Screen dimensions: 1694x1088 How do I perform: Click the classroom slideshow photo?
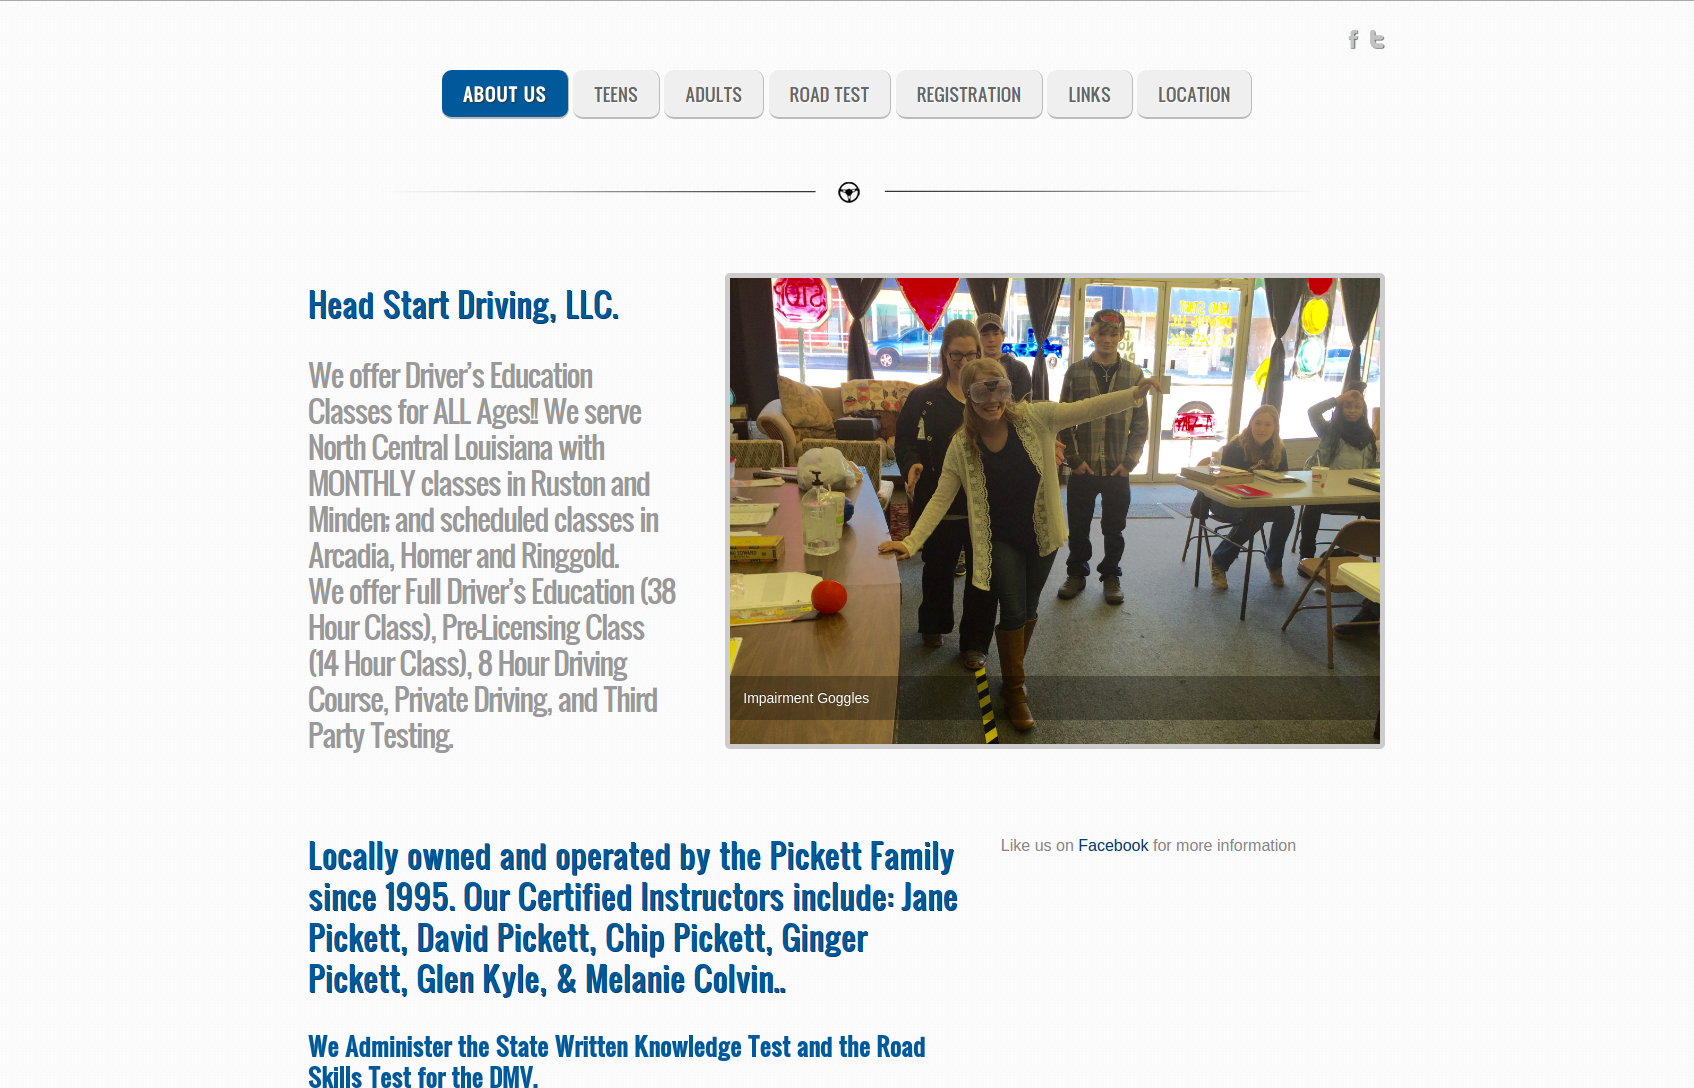click(1055, 511)
